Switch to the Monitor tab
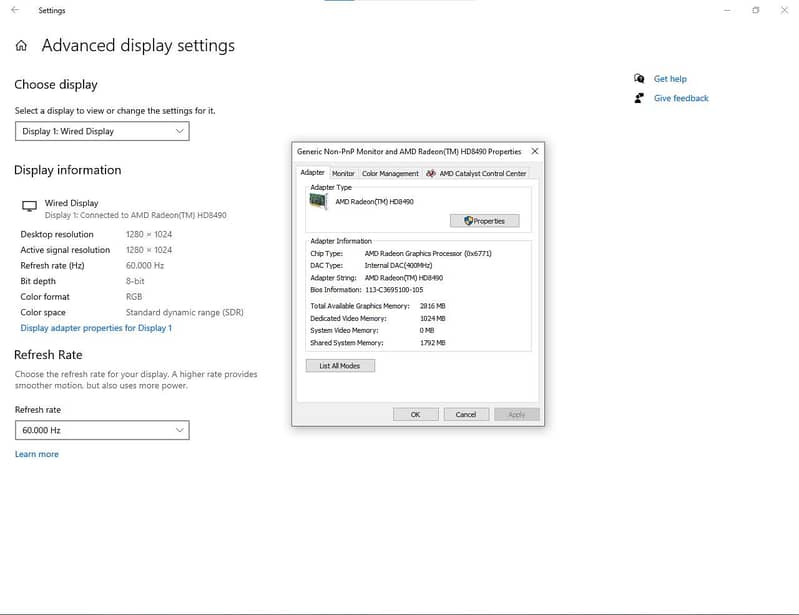 tap(343, 173)
